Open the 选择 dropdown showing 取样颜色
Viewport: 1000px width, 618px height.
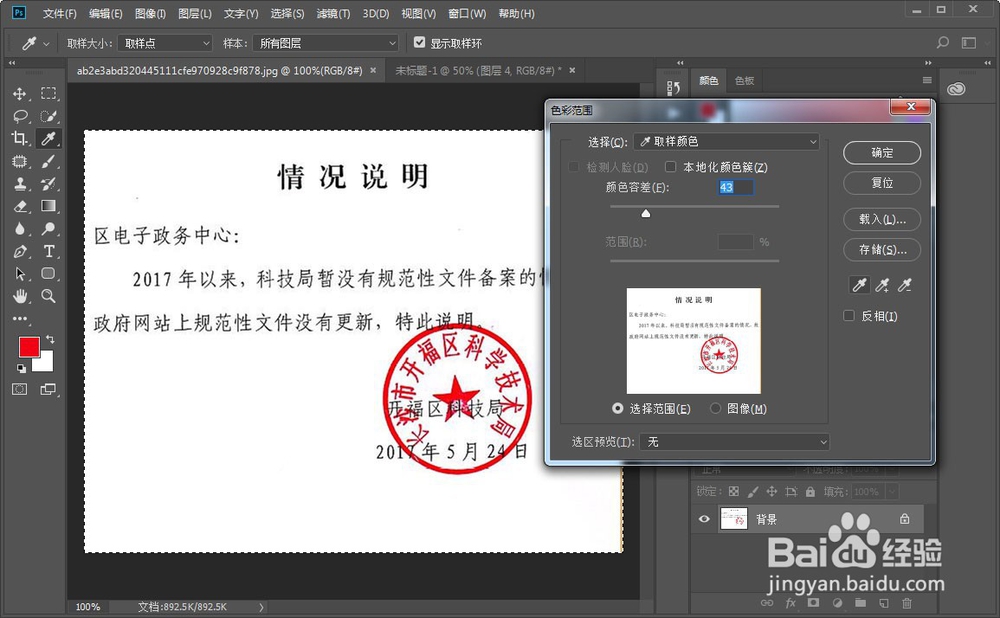coord(725,141)
